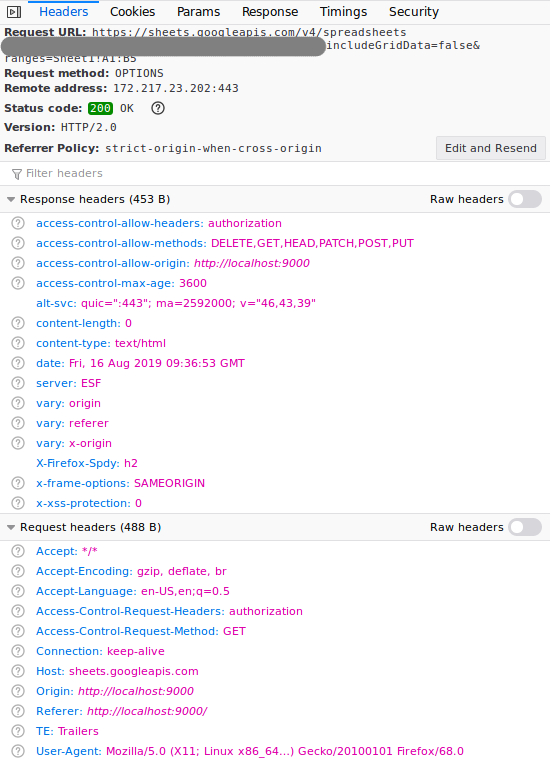The height and width of the screenshot is (764, 550).
Task: Click help icon beside Referer header
Action: (18, 711)
